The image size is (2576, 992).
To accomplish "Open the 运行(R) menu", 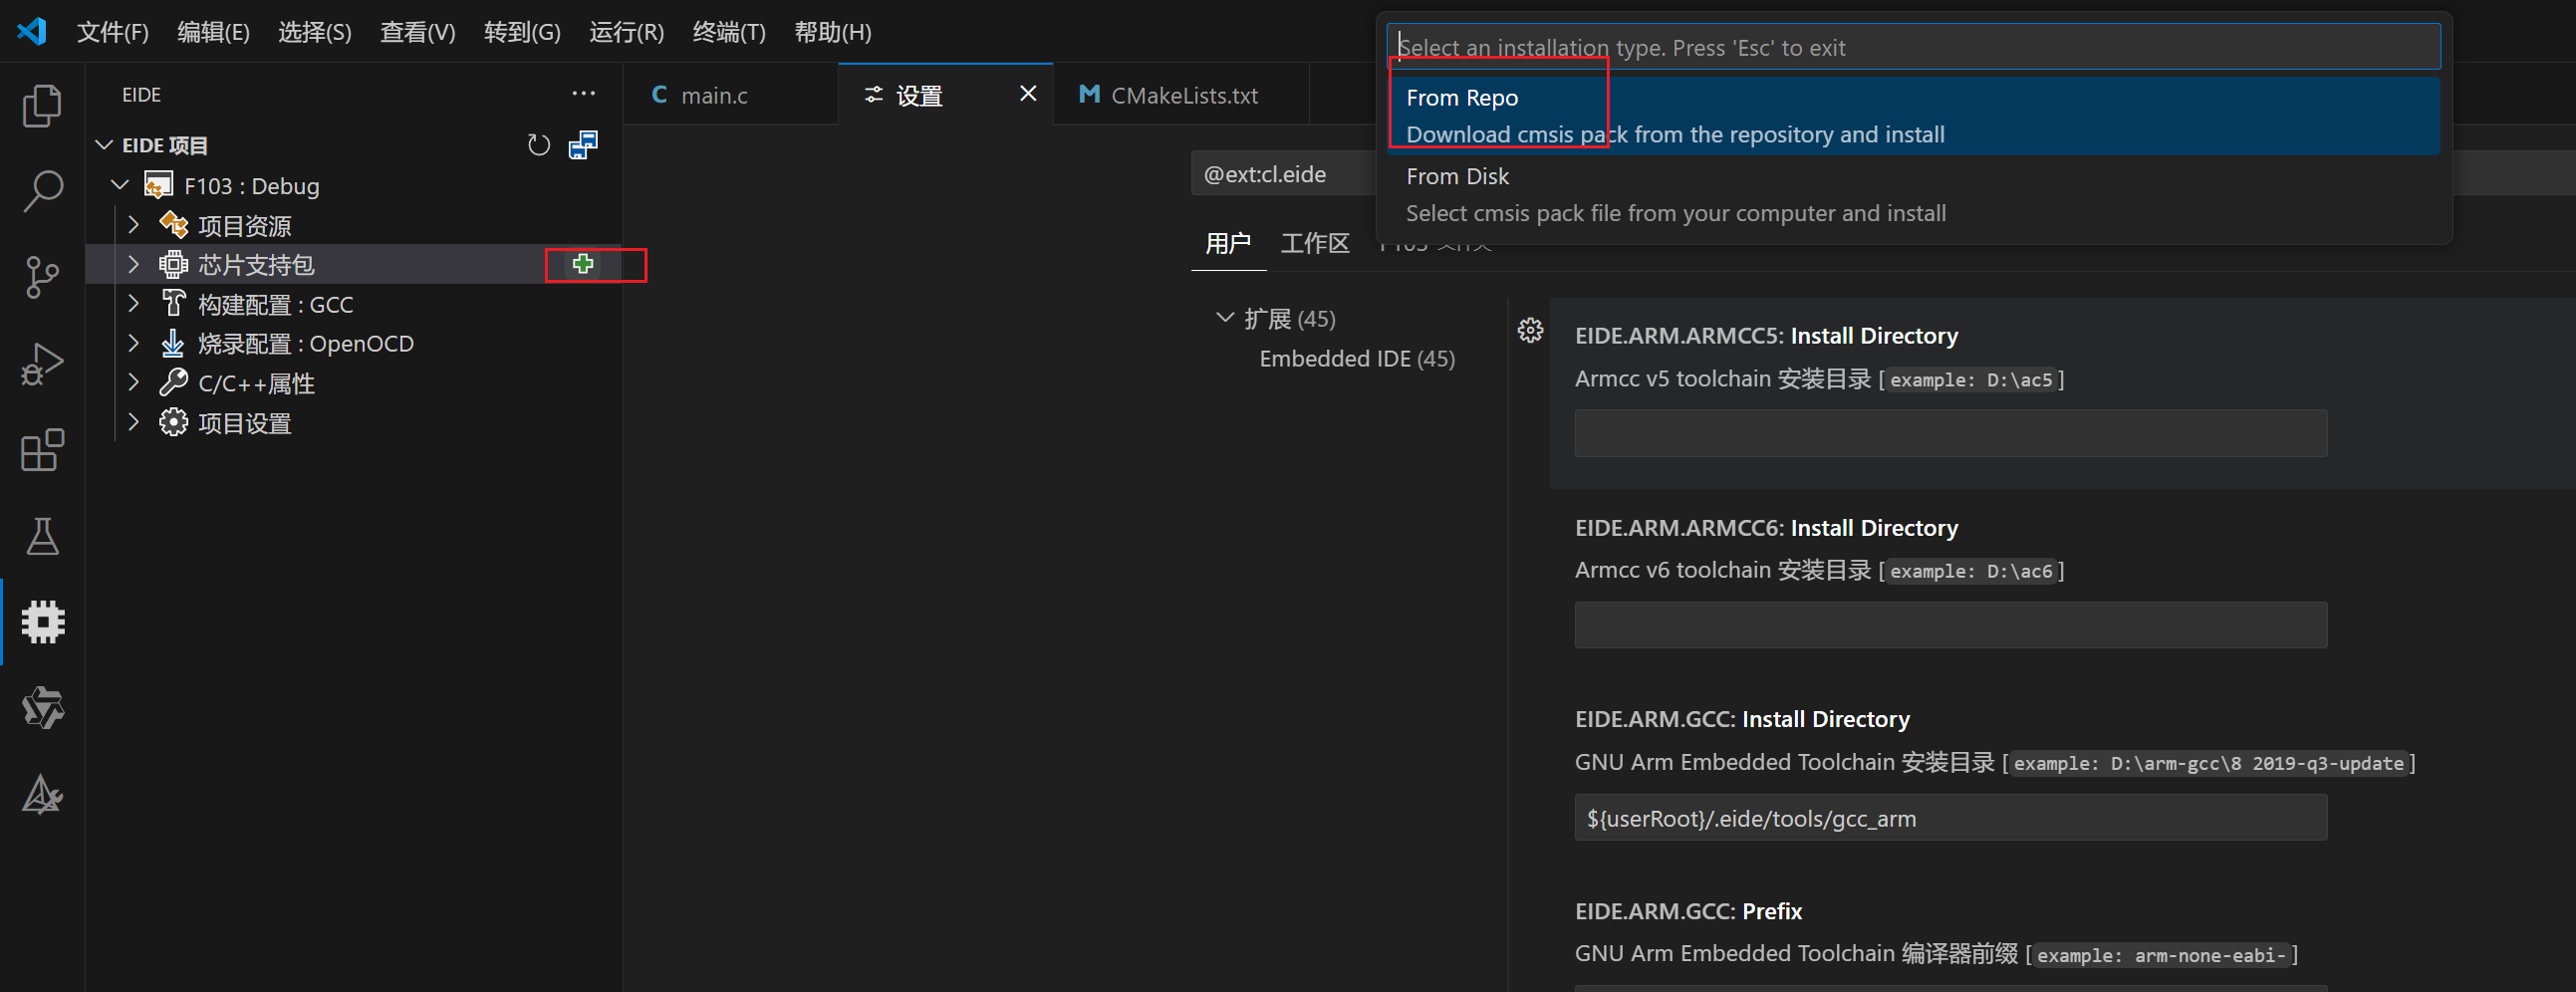I will (x=627, y=32).
